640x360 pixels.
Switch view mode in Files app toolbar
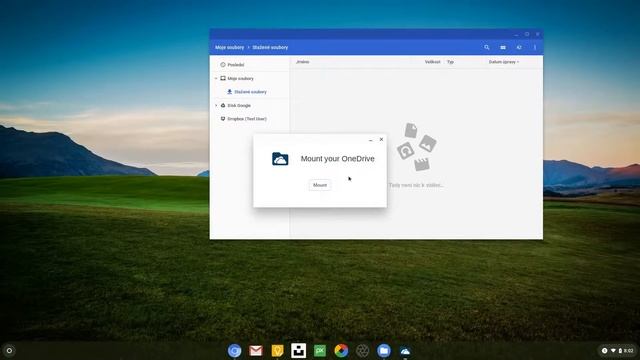(x=503, y=47)
